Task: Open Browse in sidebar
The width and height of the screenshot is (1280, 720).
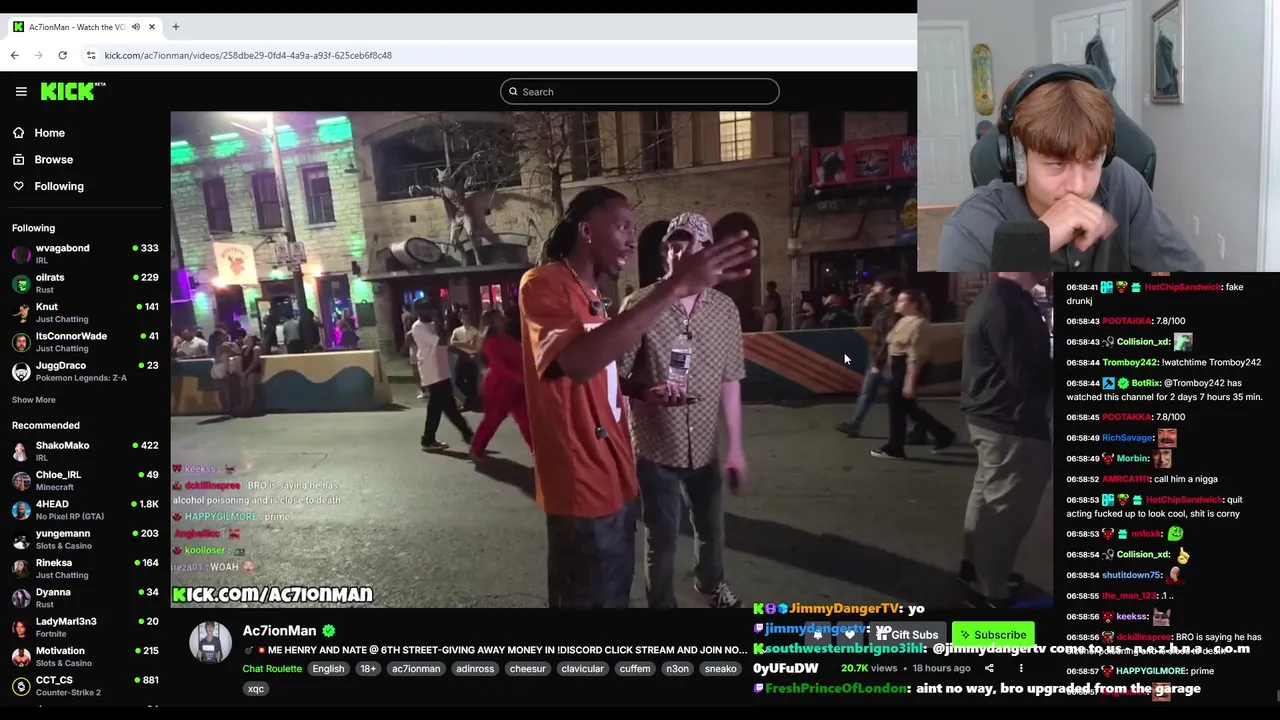Action: tap(53, 160)
